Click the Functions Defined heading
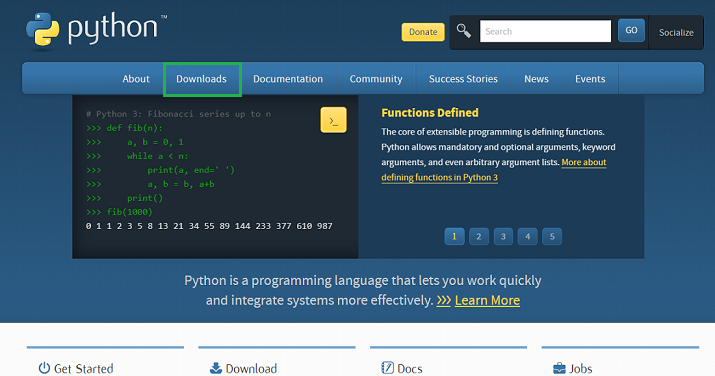Image resolution: width=715 pixels, height=376 pixels. point(430,113)
